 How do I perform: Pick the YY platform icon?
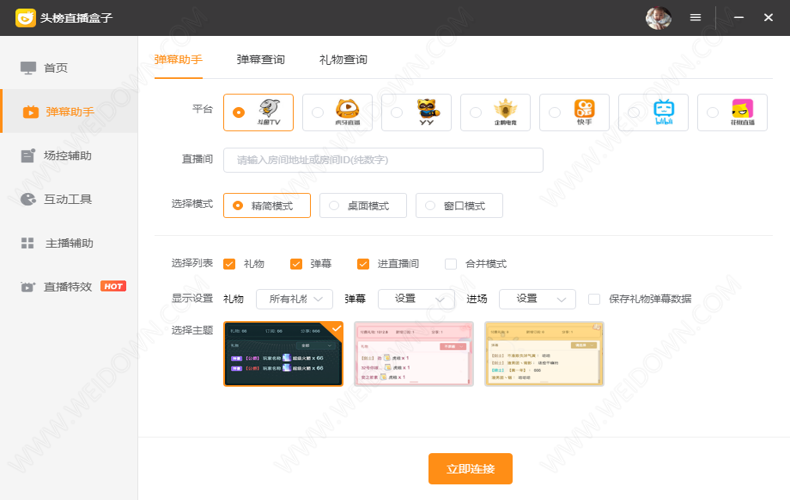pyautogui.click(x=416, y=112)
